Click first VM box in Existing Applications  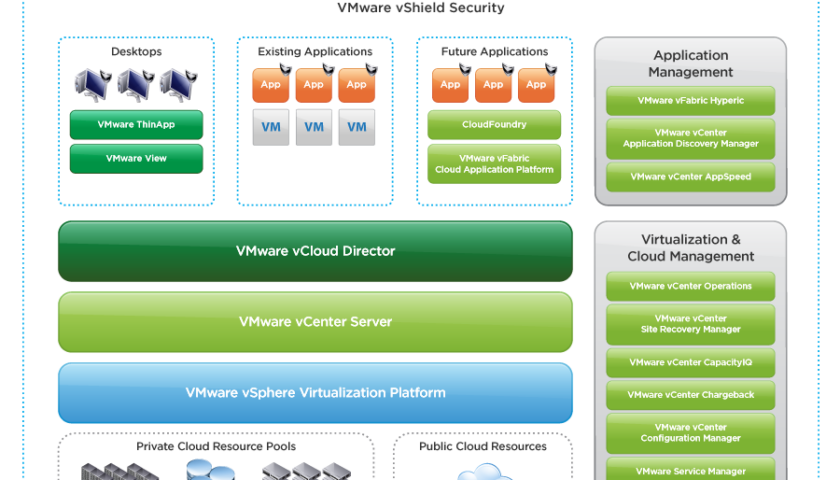271,128
